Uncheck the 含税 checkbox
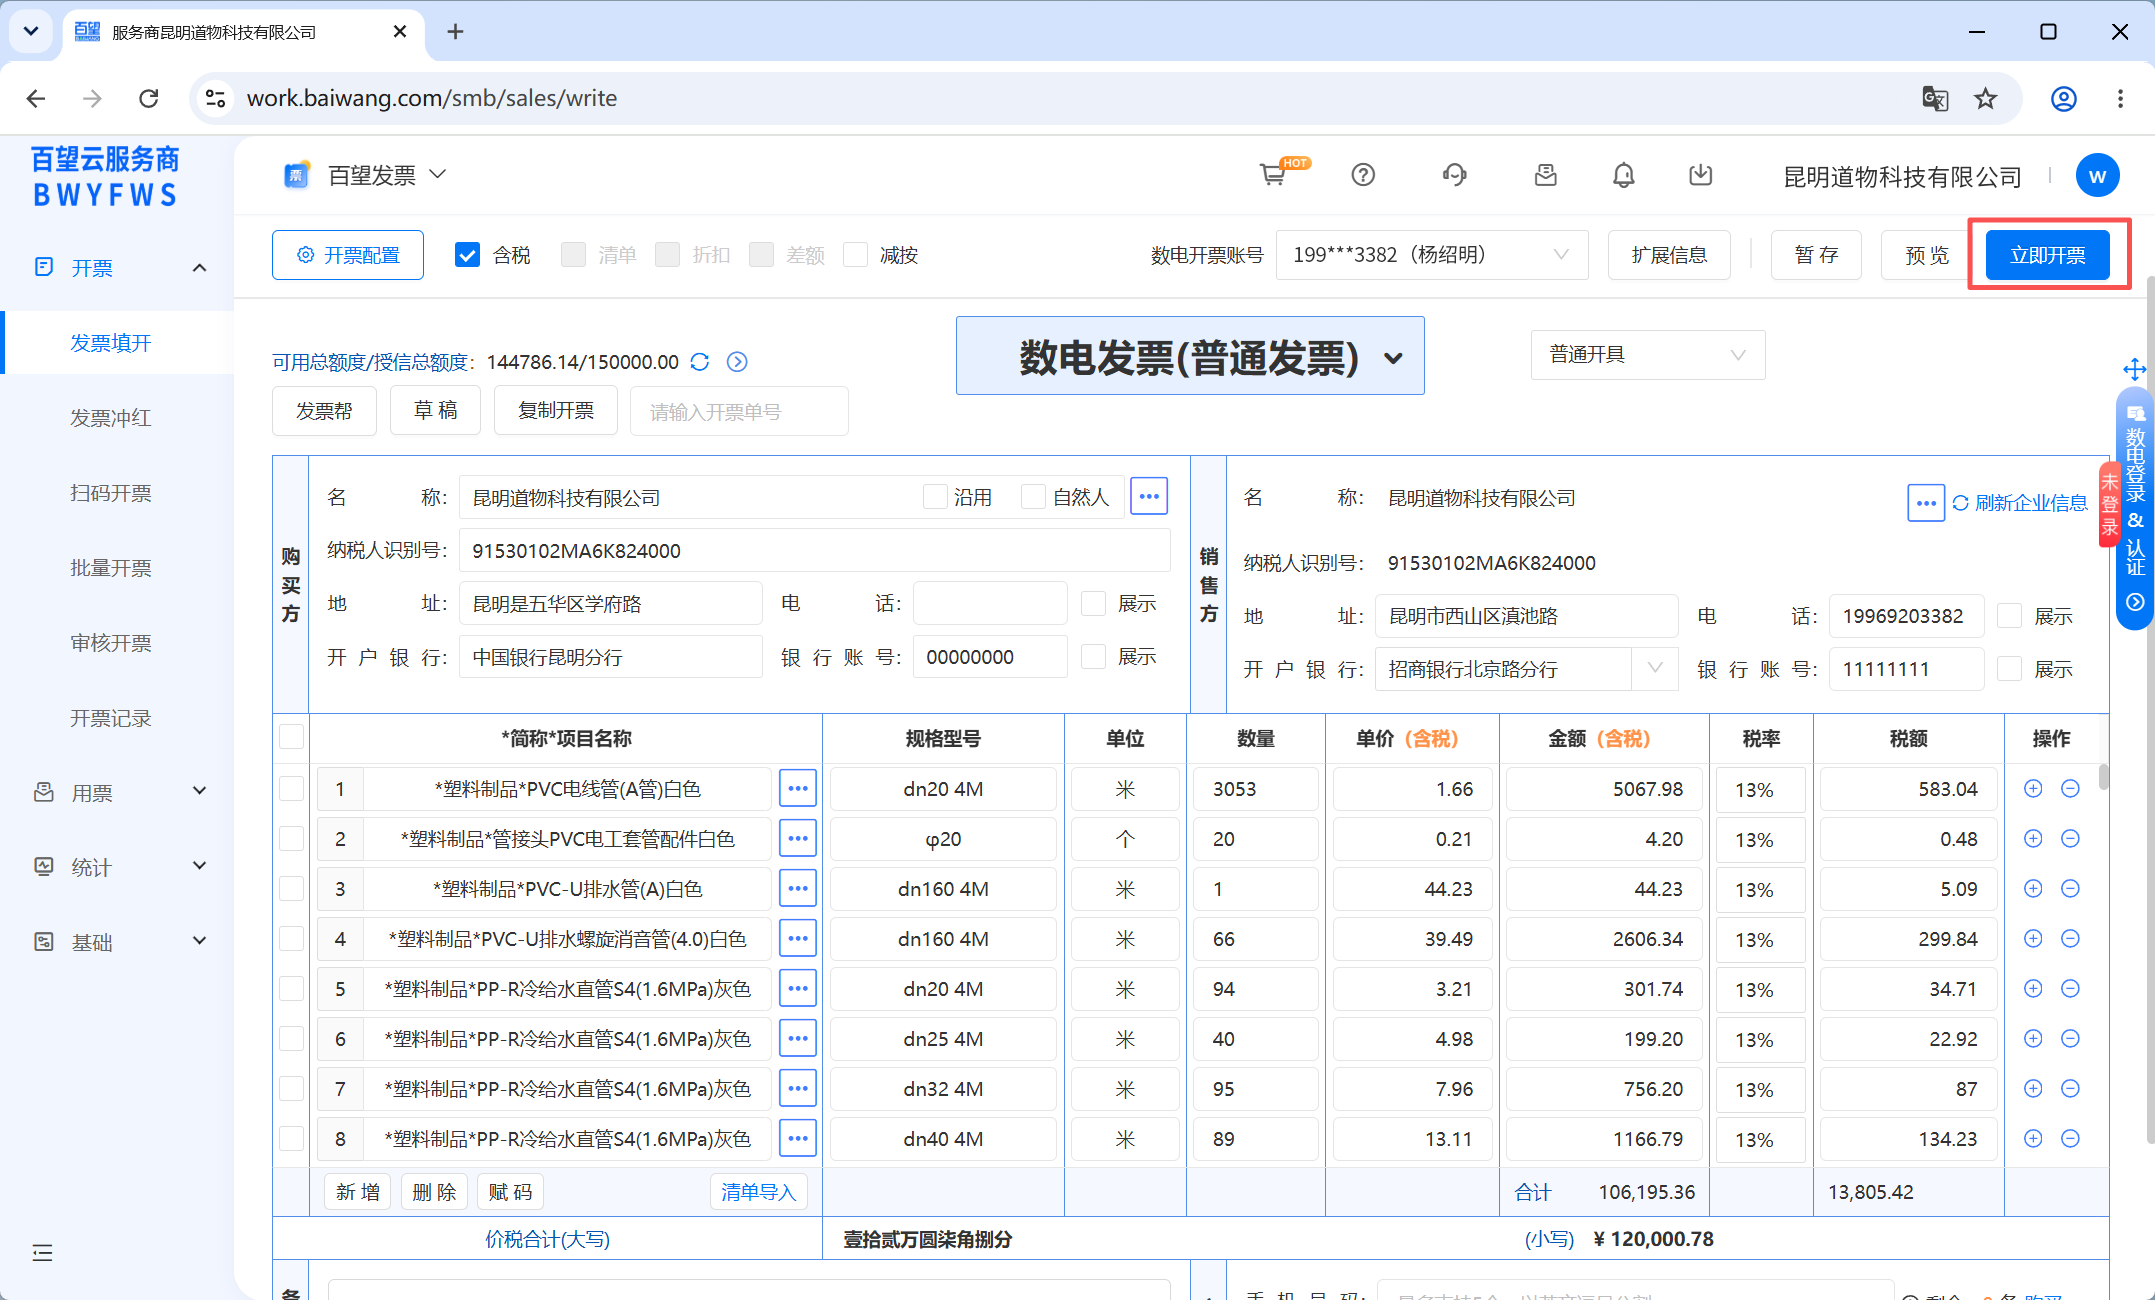This screenshot has height=1300, width=2155. [x=467, y=255]
